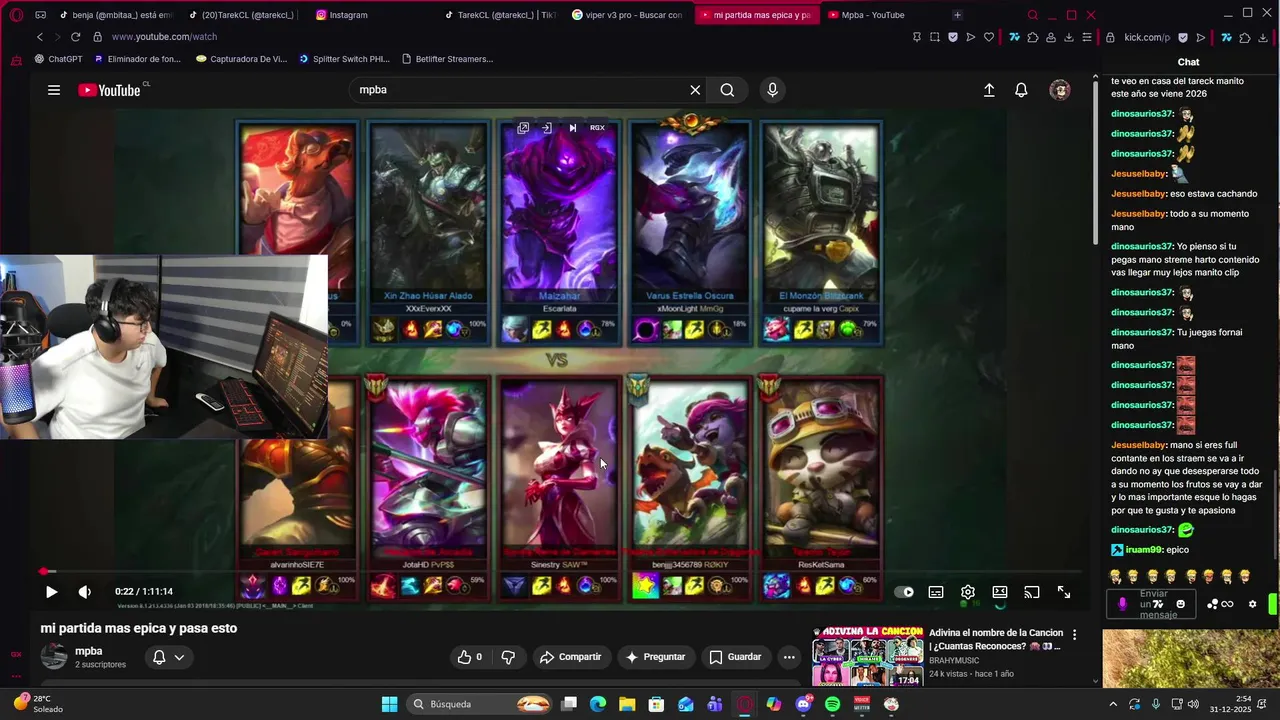The image size is (1280, 720).
Task: Open the 'Capturadora De Vi...' bookmark
Action: [x=242, y=59]
